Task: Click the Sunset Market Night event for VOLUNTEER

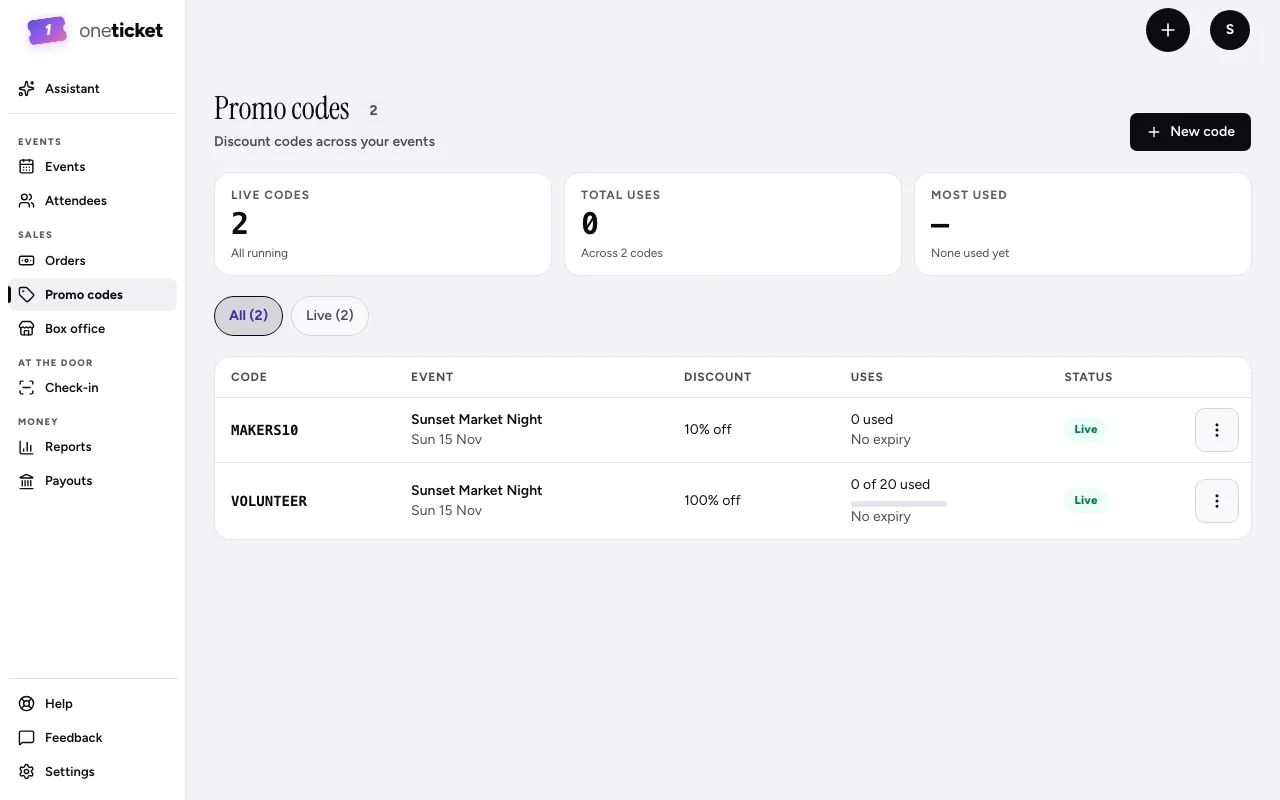Action: click(x=477, y=491)
